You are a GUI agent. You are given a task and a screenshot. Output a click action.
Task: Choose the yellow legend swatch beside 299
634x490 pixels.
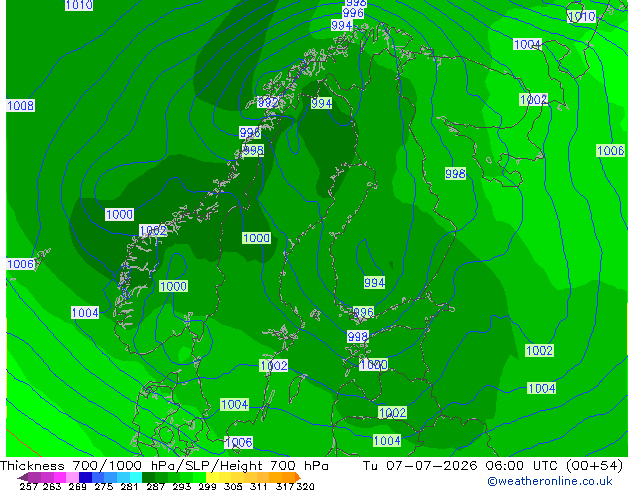212,477
